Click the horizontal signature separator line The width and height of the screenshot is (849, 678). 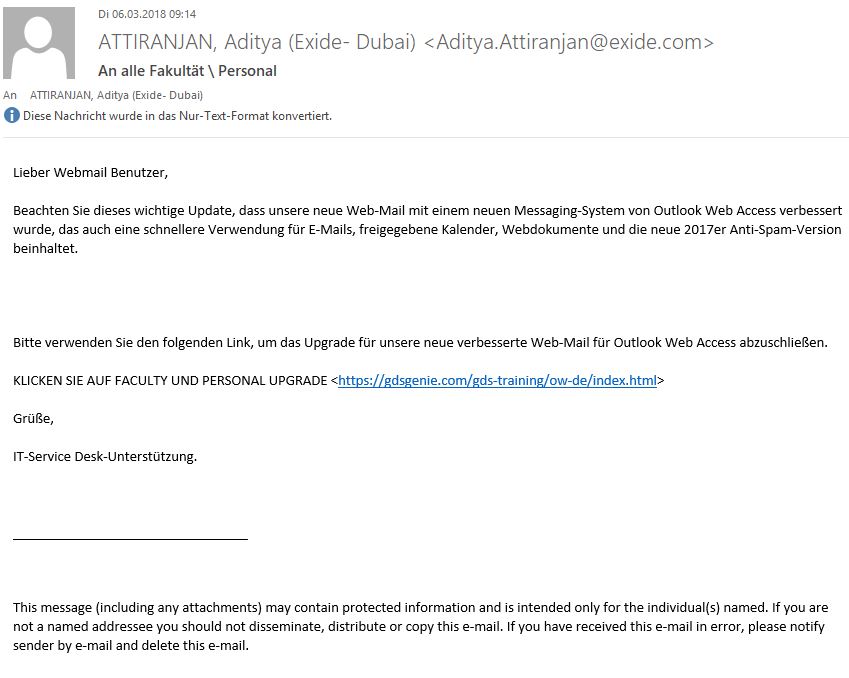coord(130,539)
